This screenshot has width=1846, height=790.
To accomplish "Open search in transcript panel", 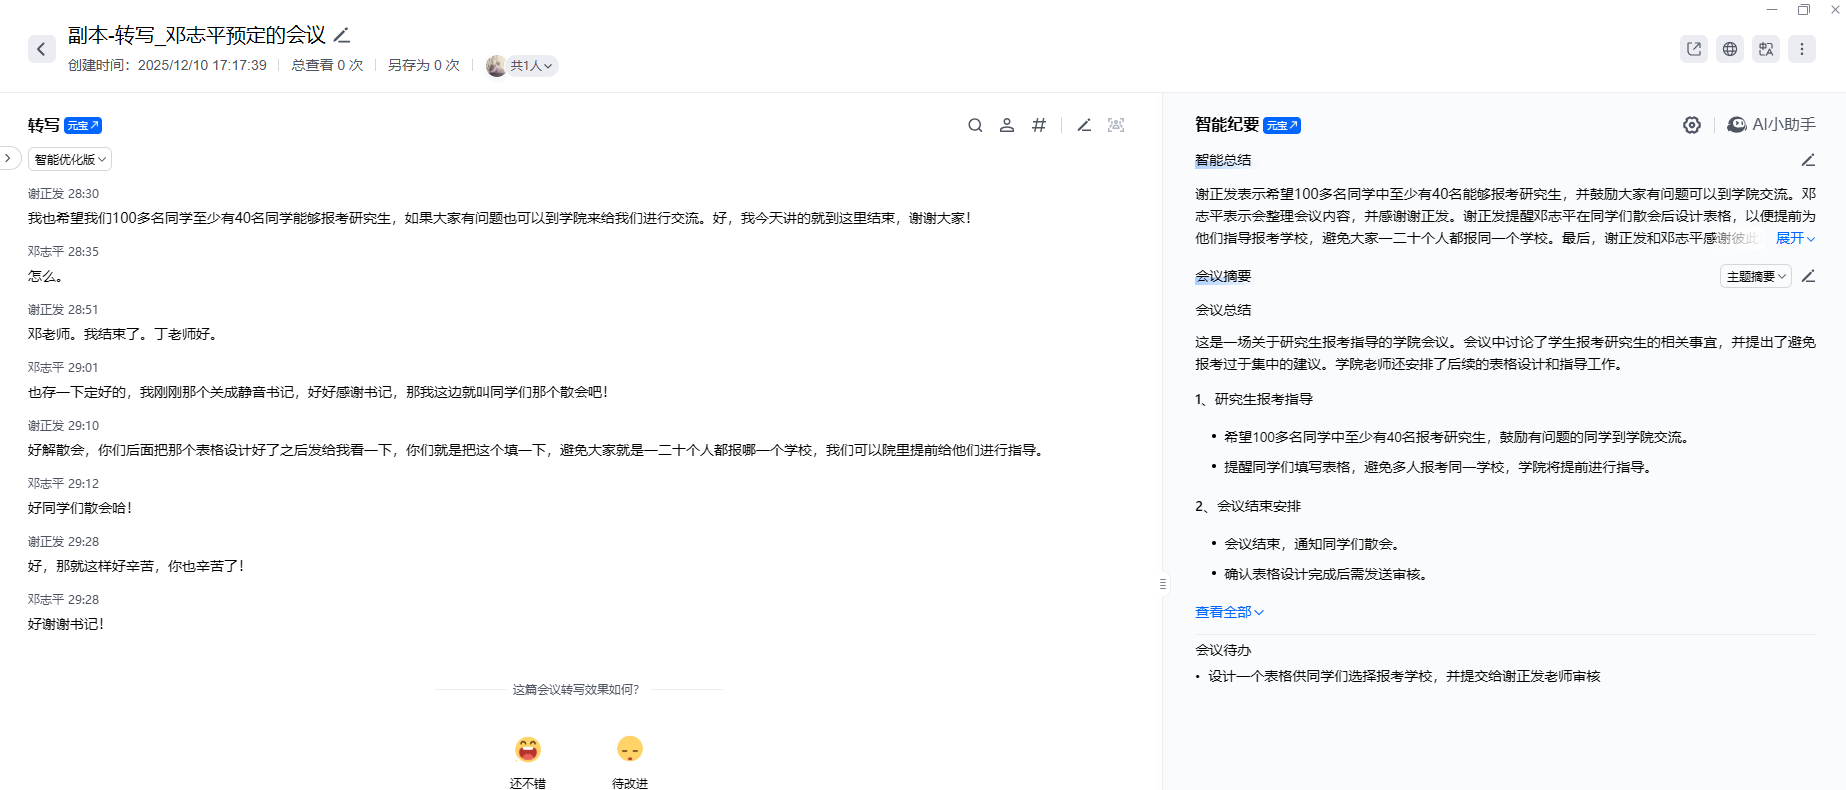I will coord(975,125).
